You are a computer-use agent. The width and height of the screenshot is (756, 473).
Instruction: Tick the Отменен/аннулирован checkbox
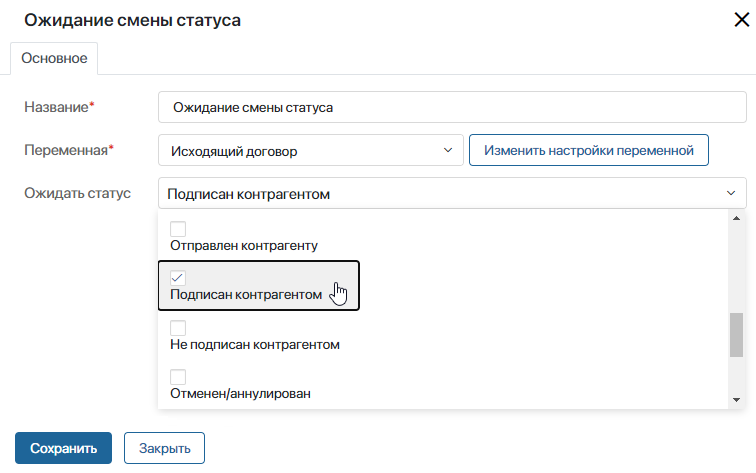coord(178,377)
